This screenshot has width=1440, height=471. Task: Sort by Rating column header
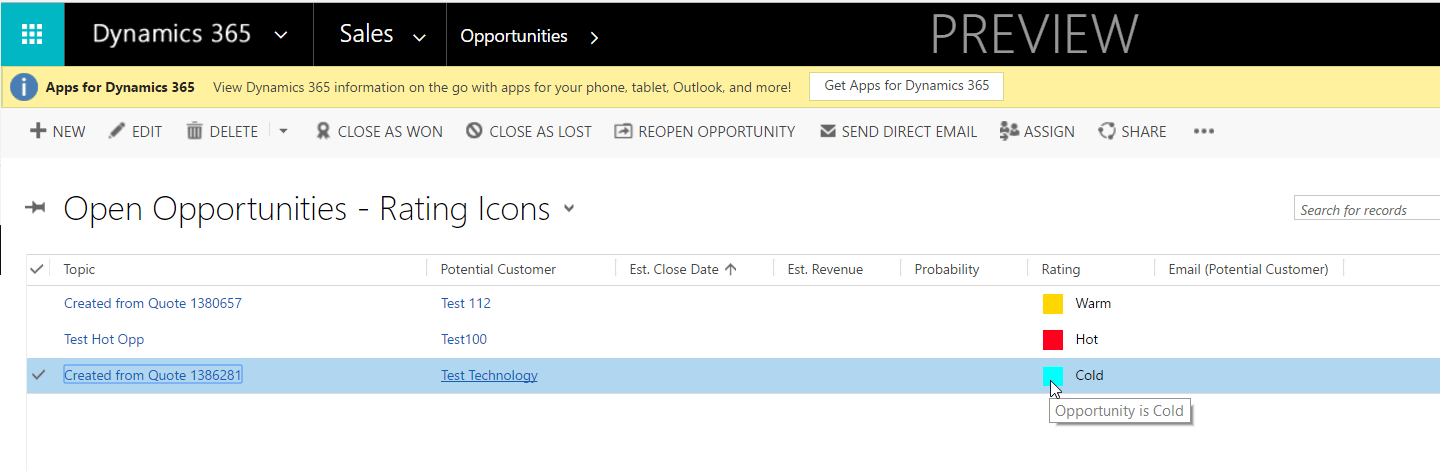(1061, 269)
